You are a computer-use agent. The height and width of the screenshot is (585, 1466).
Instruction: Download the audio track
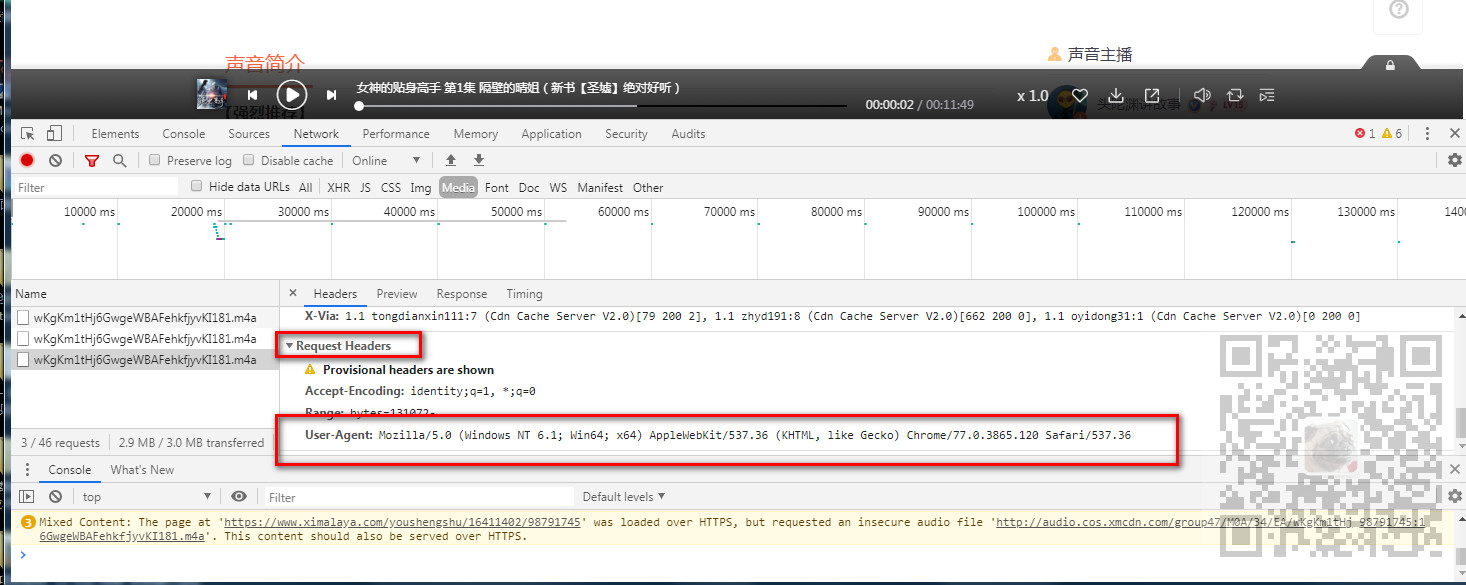(x=1117, y=96)
